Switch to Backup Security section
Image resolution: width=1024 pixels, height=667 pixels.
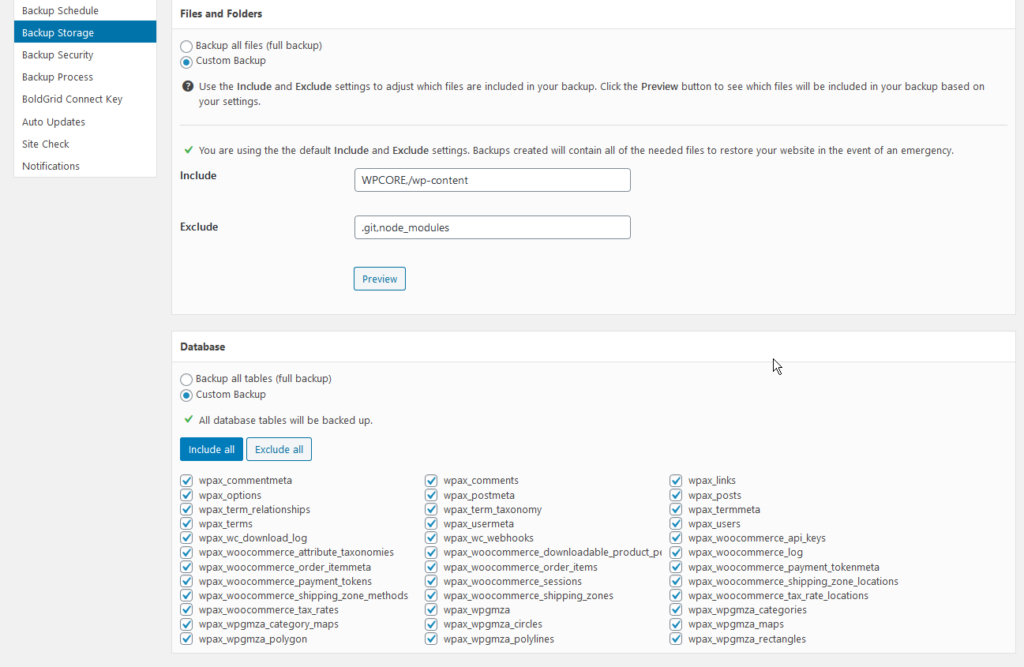point(58,55)
